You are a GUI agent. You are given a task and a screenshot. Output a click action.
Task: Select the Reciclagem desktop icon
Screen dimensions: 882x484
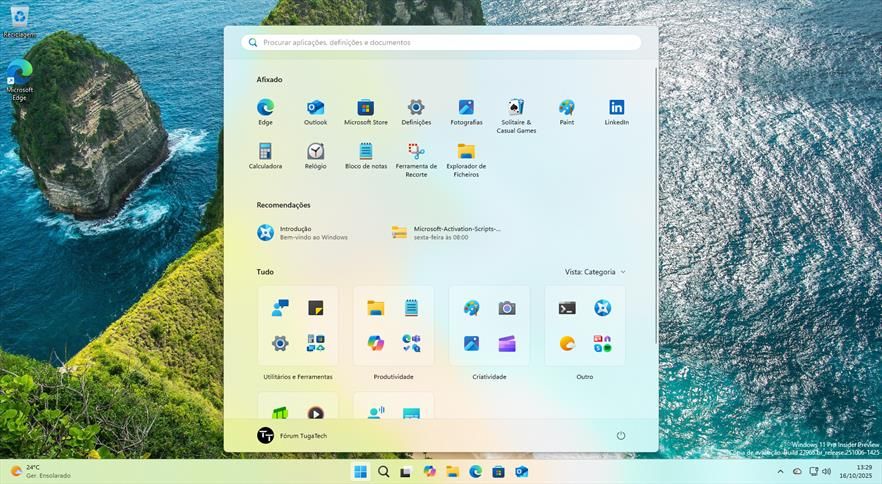tap(20, 21)
